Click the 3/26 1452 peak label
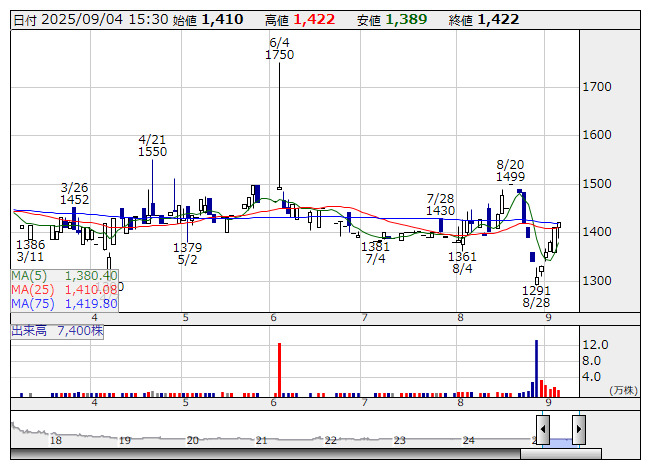Image resolution: width=653 pixels, height=470 pixels. click(74, 193)
